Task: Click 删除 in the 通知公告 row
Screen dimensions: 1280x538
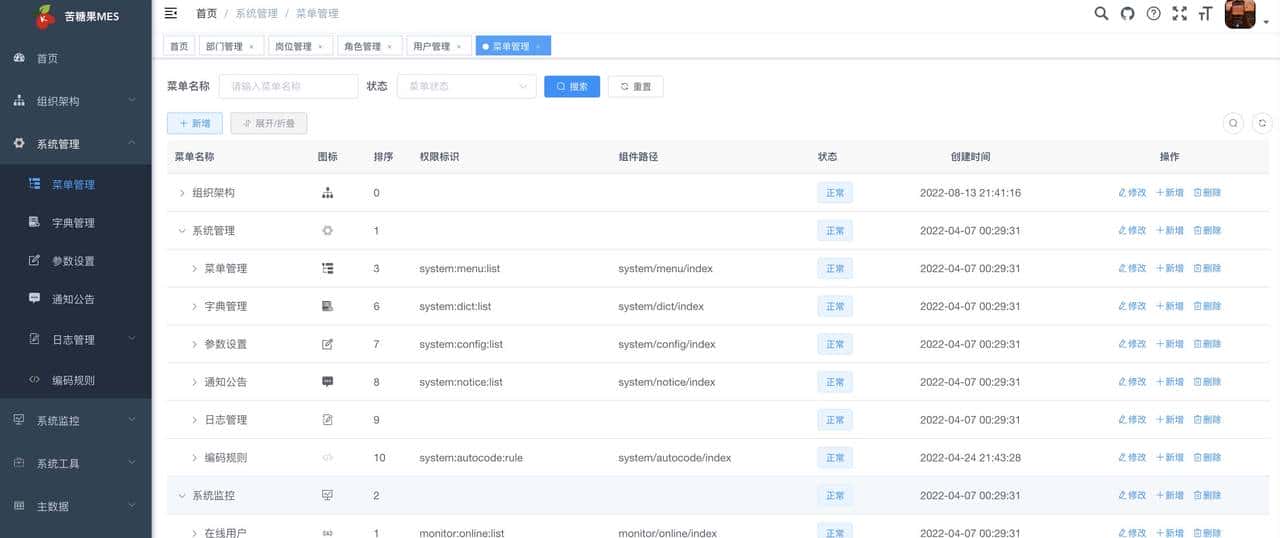Action: [1207, 382]
